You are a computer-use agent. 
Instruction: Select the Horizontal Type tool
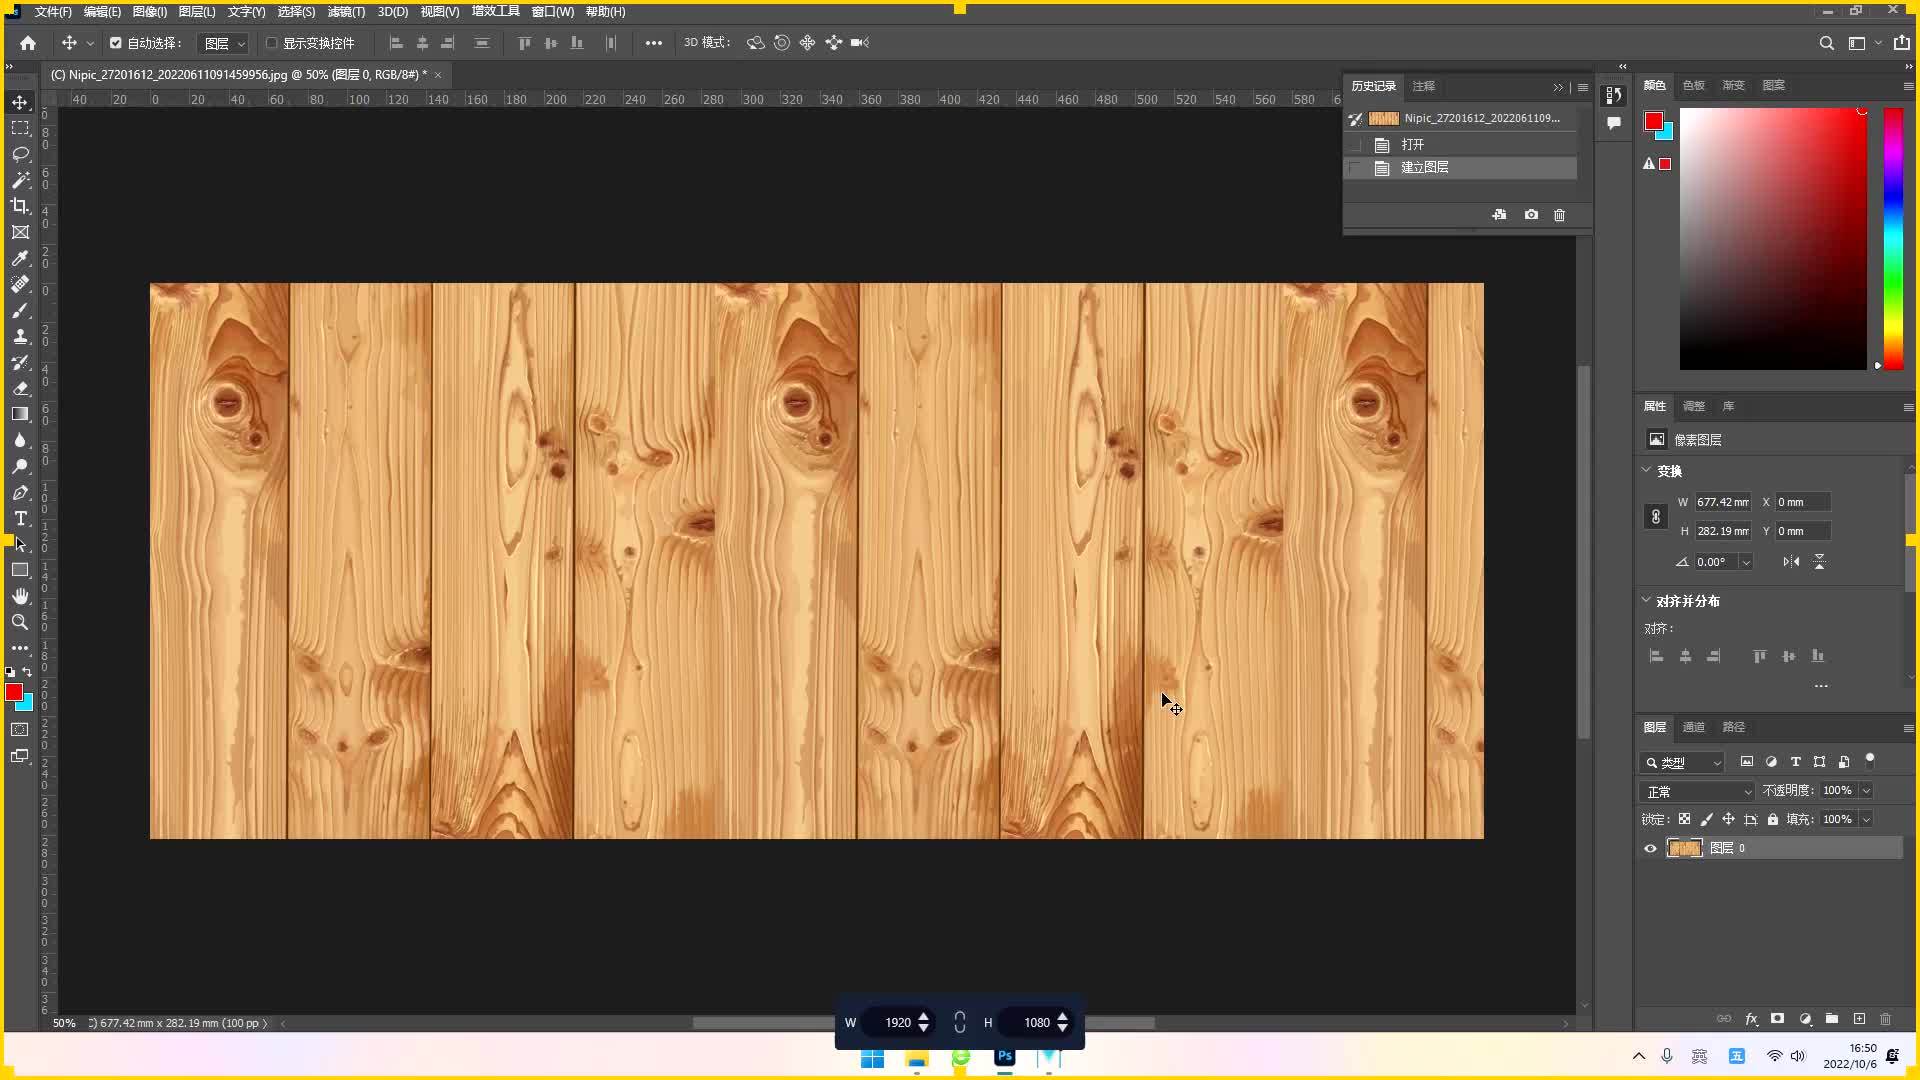tap(20, 518)
